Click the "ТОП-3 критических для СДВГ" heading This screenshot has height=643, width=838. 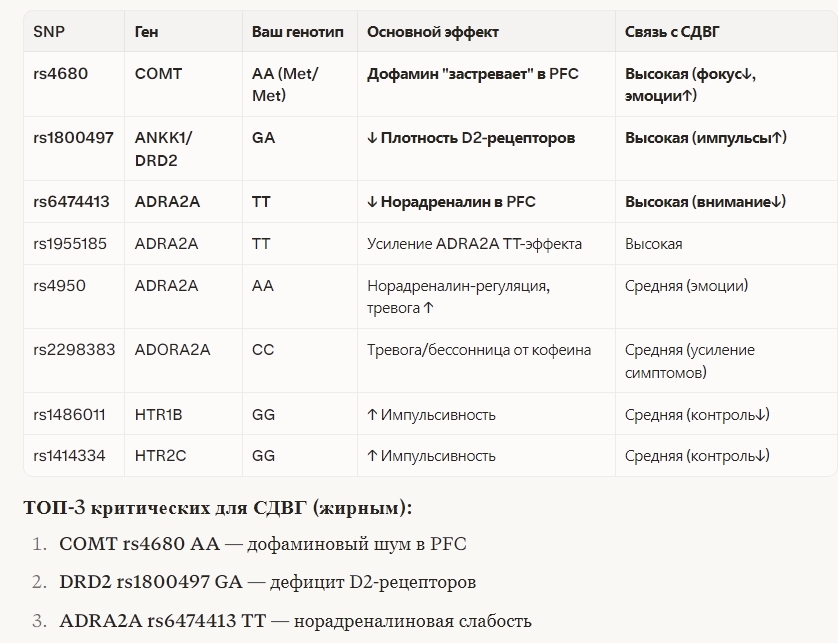(x=217, y=508)
